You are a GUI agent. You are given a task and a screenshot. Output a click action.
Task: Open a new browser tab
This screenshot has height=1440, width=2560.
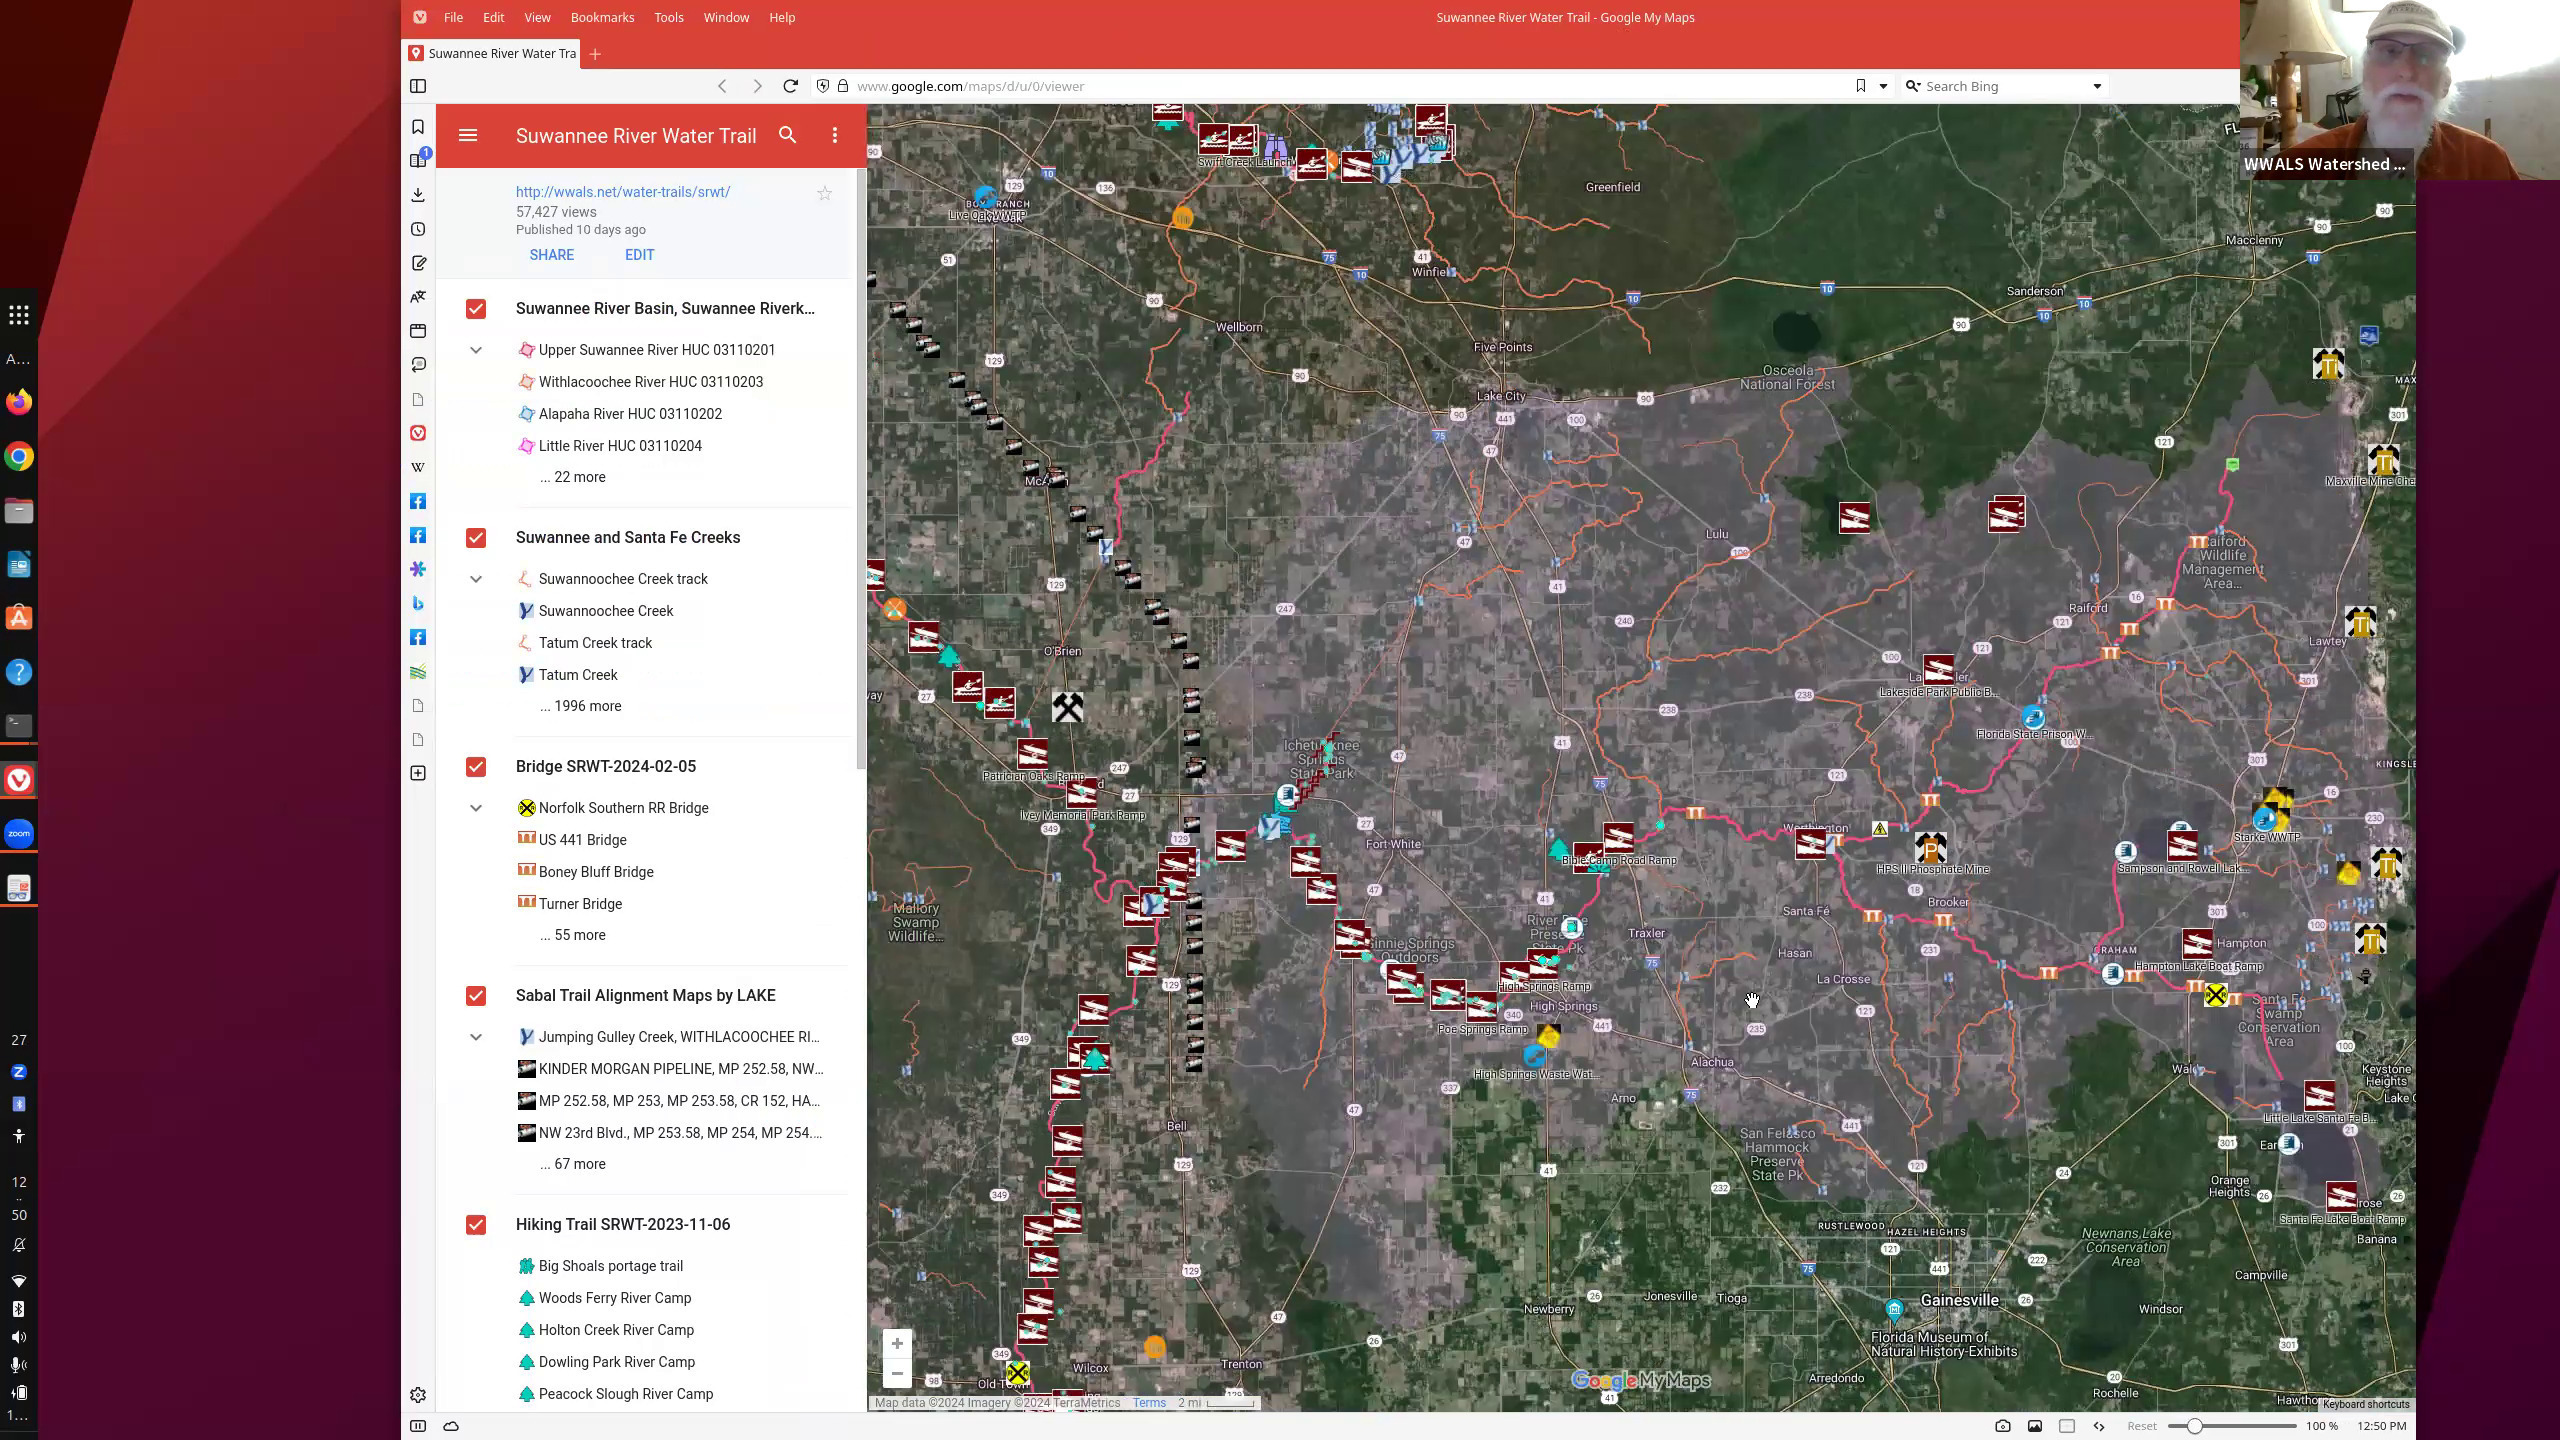click(x=595, y=54)
